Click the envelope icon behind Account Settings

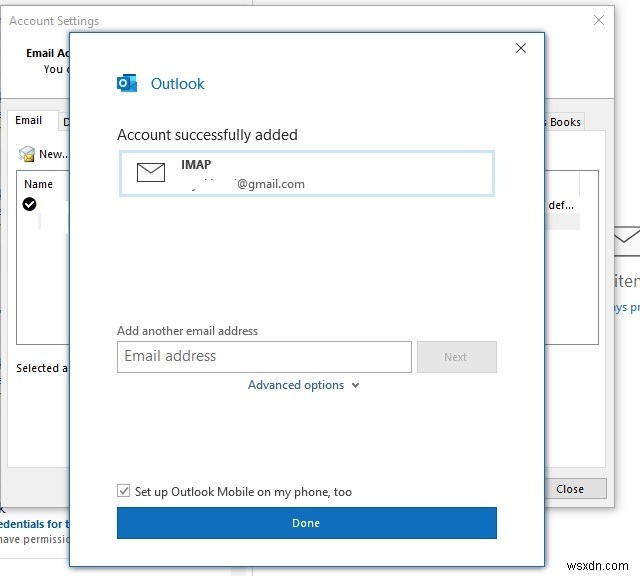coord(627,241)
